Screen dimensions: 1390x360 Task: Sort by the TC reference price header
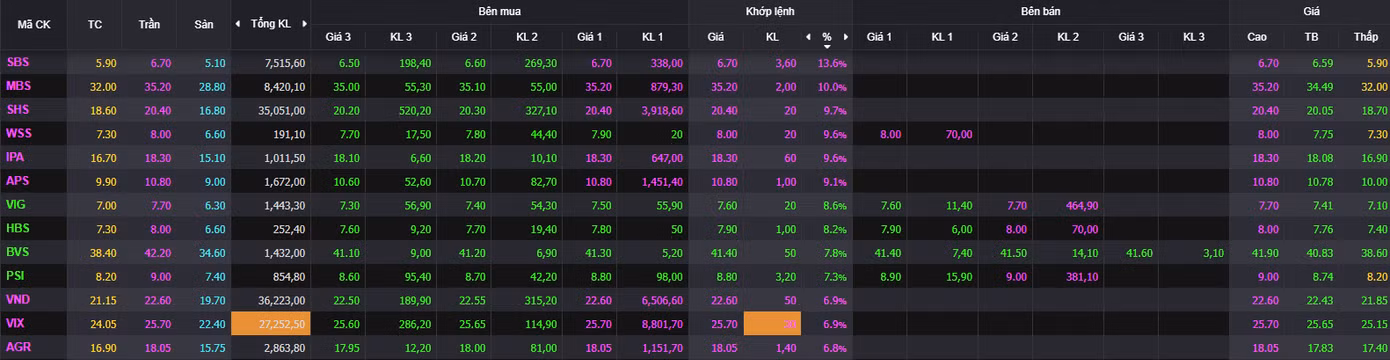pyautogui.click(x=95, y=24)
